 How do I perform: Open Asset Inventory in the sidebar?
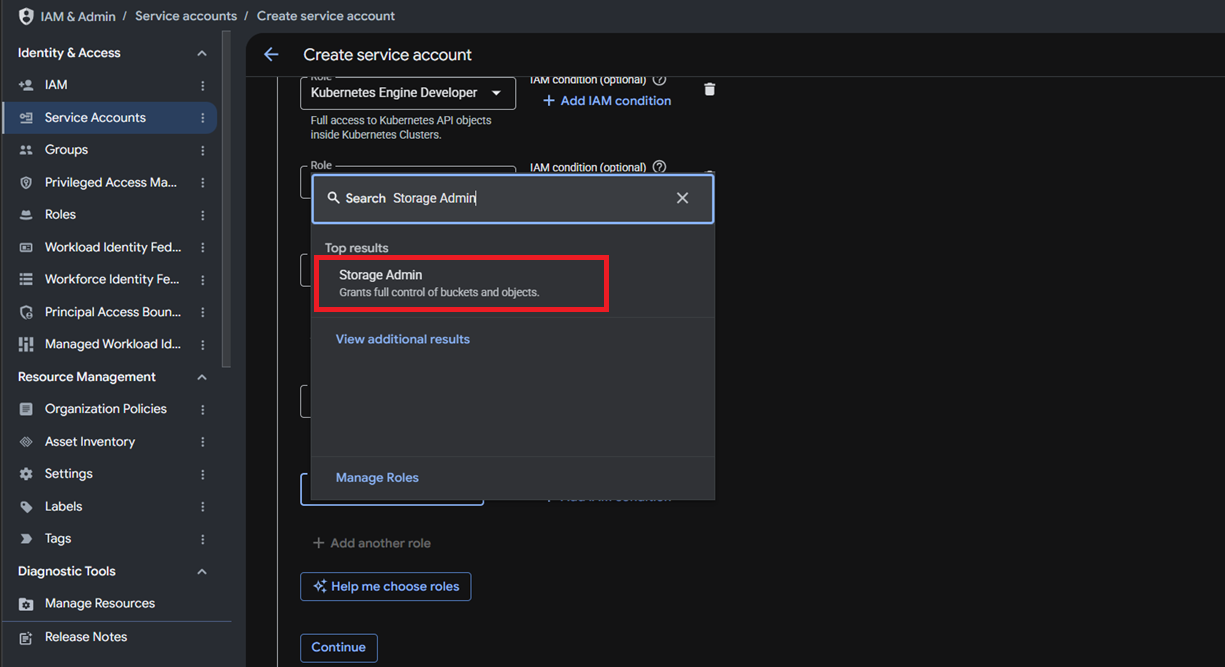89,442
